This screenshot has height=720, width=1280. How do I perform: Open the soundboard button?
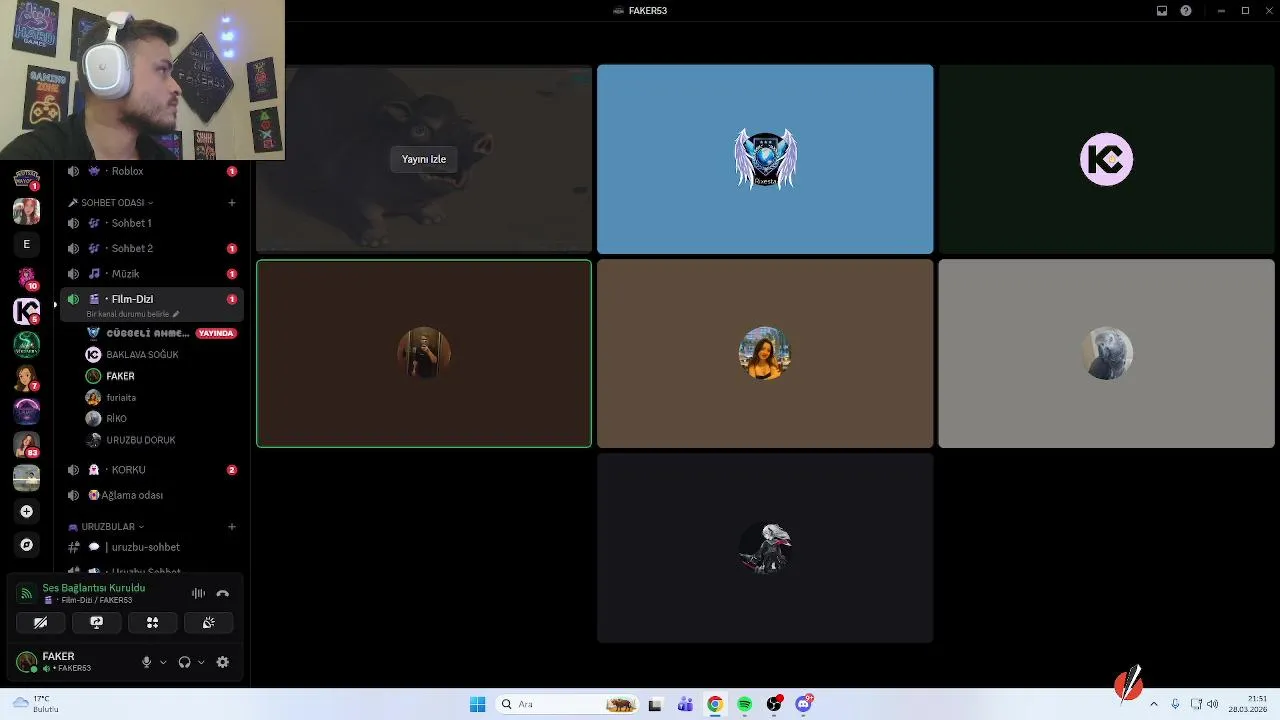coord(208,622)
